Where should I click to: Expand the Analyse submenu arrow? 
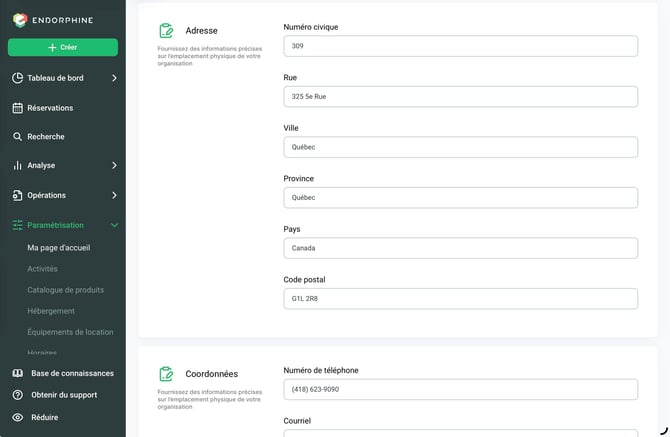pos(114,165)
